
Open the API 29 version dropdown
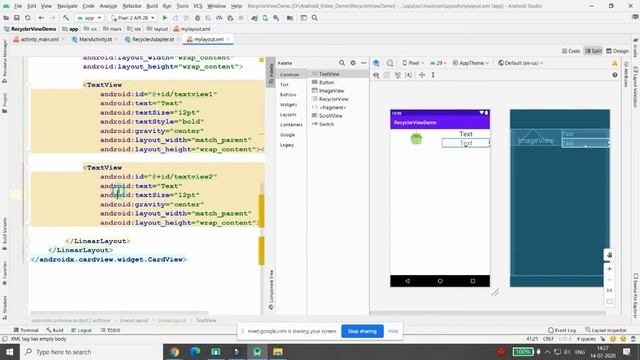click(x=438, y=63)
